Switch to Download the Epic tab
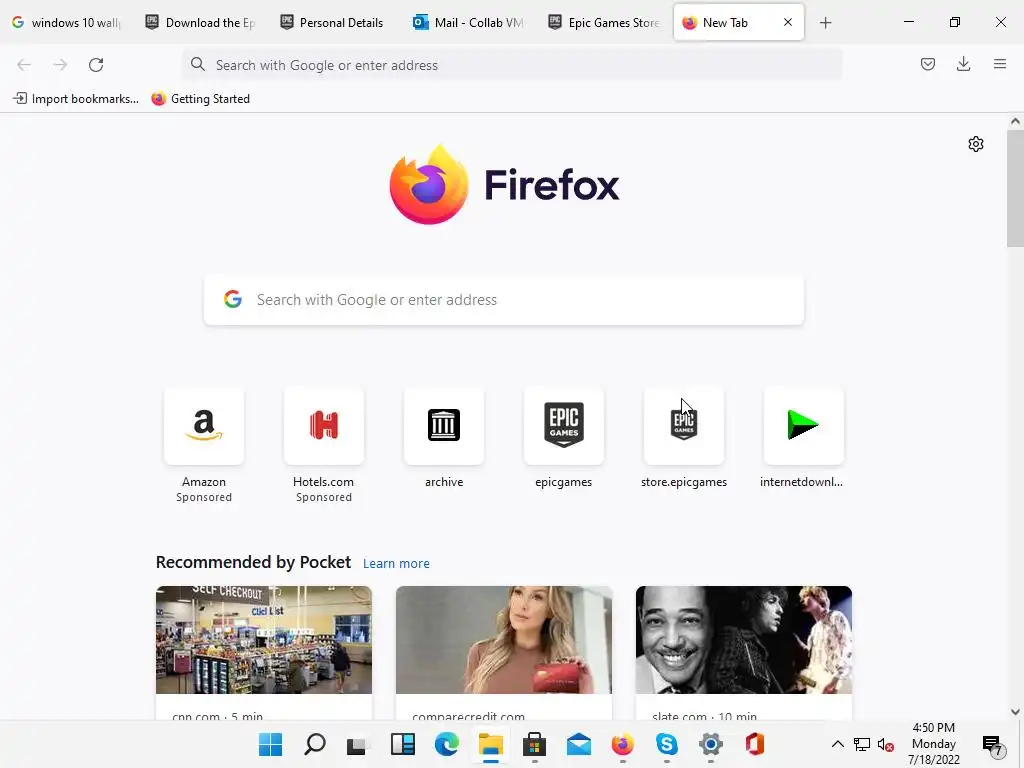 pos(200,23)
